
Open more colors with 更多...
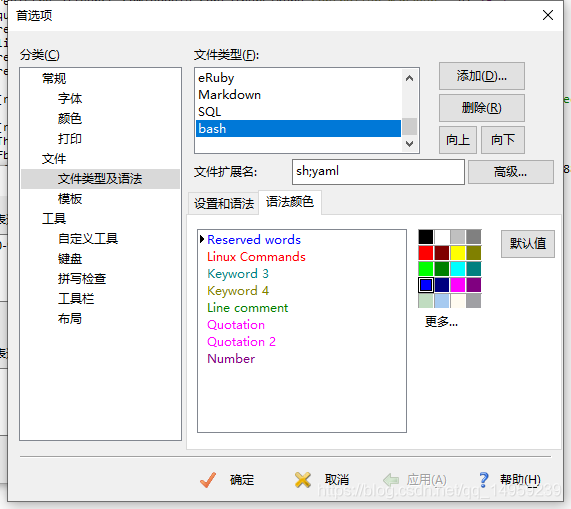pos(441,322)
